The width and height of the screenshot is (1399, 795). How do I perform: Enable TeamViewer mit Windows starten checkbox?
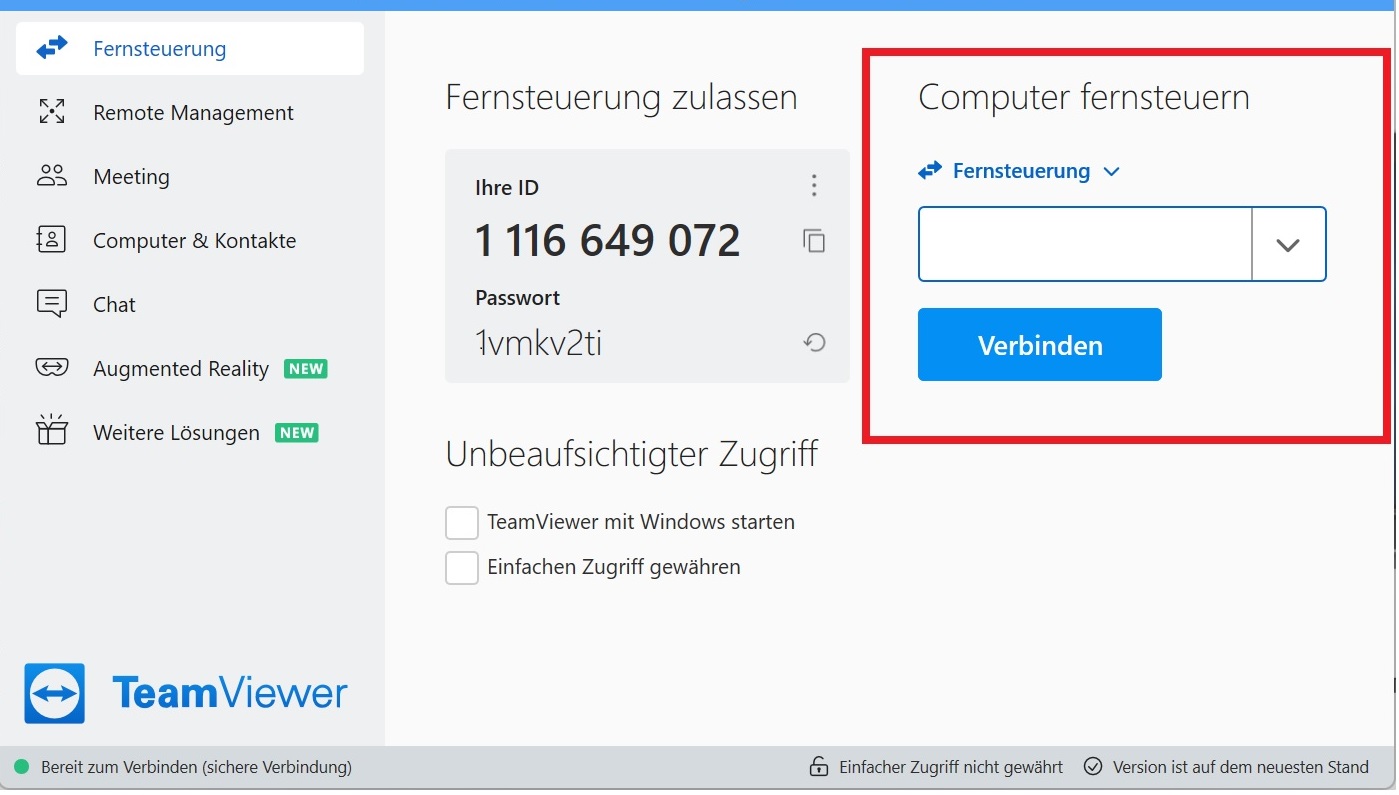pos(461,522)
